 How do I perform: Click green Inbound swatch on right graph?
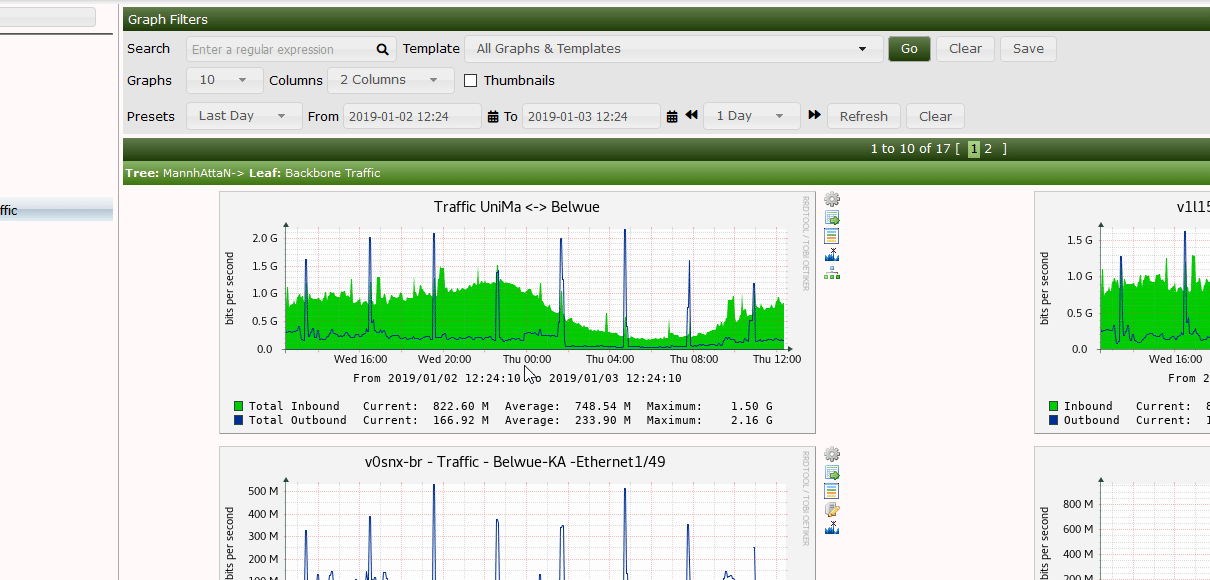[1054, 406]
